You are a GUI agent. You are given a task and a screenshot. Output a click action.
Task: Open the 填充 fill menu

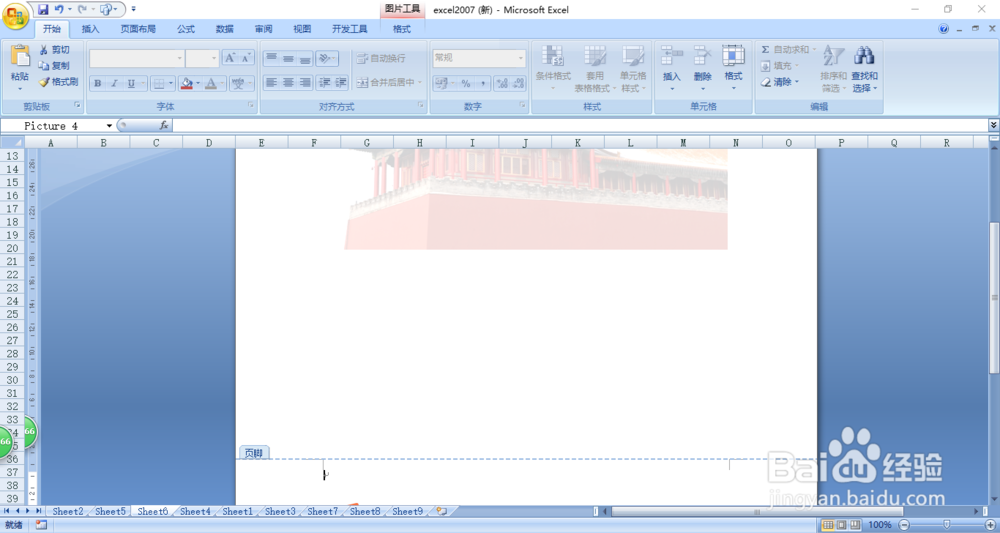(779, 66)
